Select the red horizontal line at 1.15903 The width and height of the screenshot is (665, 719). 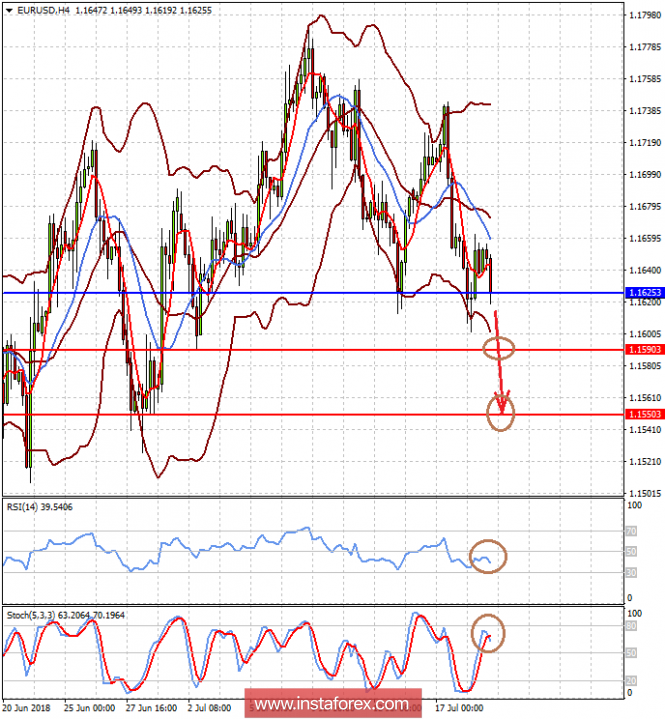[313, 350]
